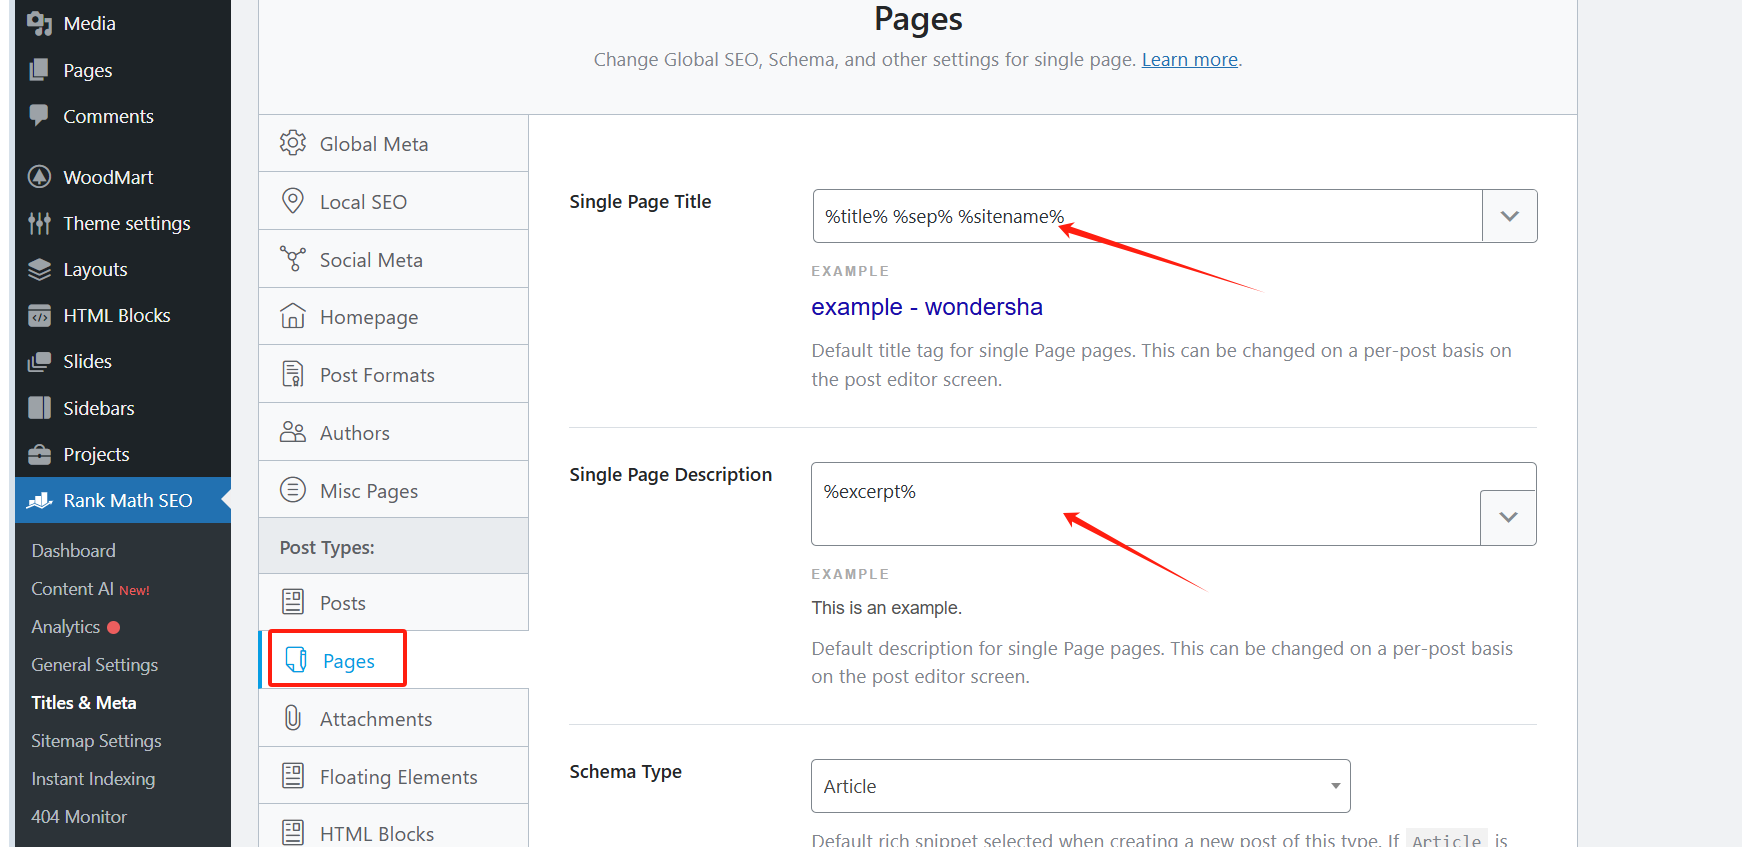1742x847 pixels.
Task: Click the Global Meta gear icon
Action: click(x=293, y=143)
